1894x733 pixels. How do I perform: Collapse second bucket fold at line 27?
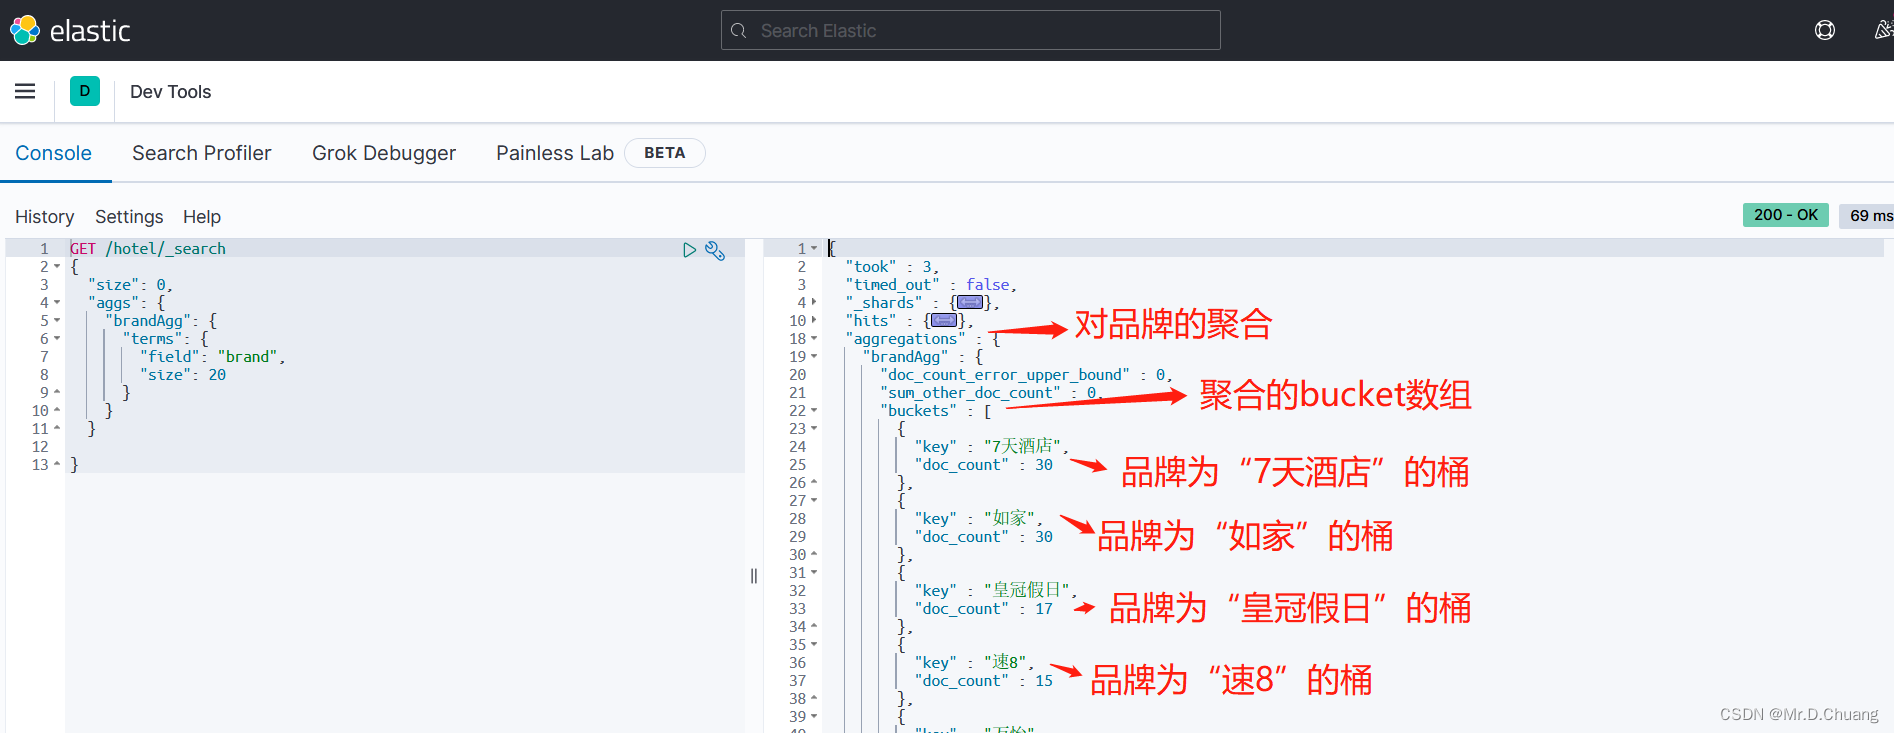814,500
